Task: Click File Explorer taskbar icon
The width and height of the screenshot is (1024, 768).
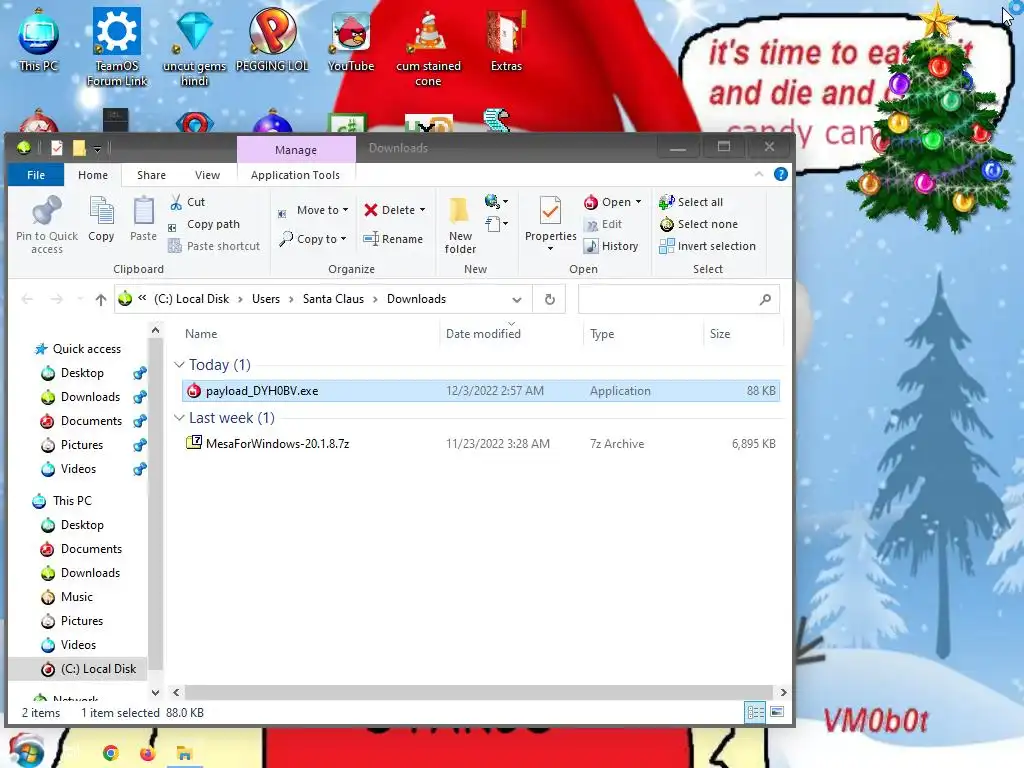Action: point(184,754)
